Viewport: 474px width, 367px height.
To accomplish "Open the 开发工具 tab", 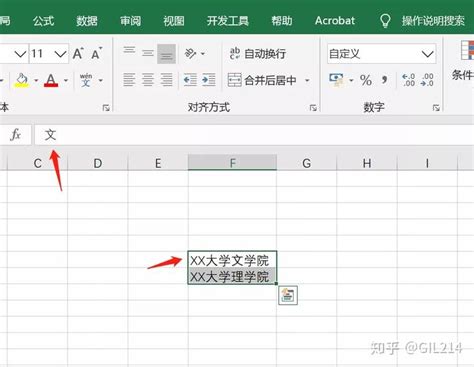I will 228,21.
